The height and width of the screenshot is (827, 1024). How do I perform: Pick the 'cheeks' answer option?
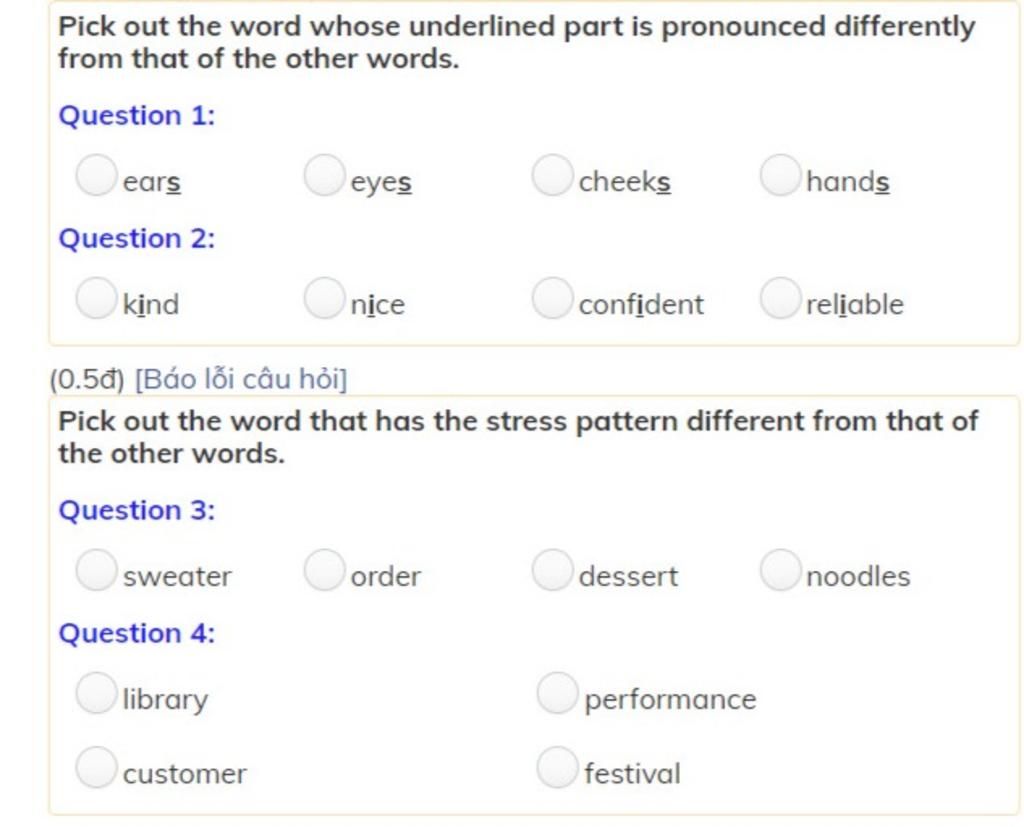[552, 175]
